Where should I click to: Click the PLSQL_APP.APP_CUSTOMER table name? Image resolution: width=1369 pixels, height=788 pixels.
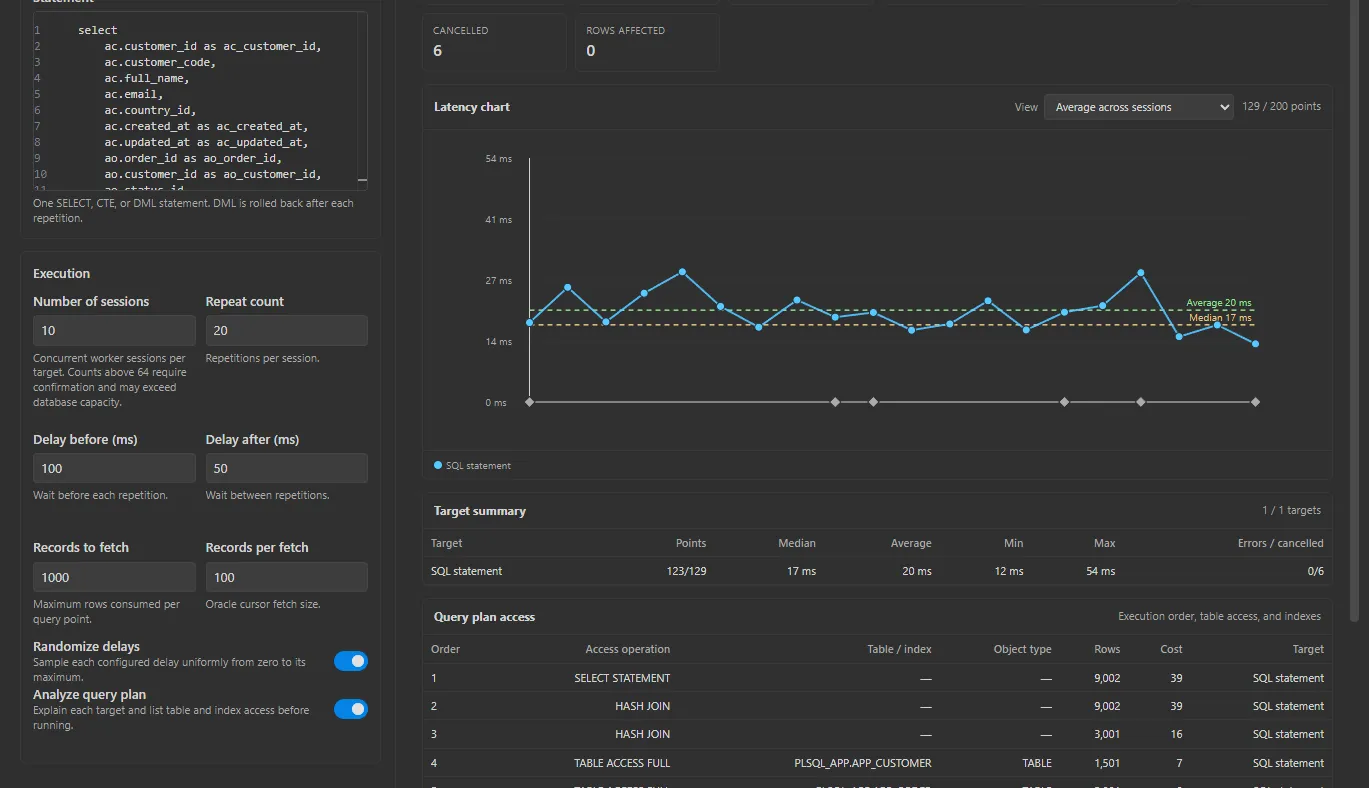[863, 763]
